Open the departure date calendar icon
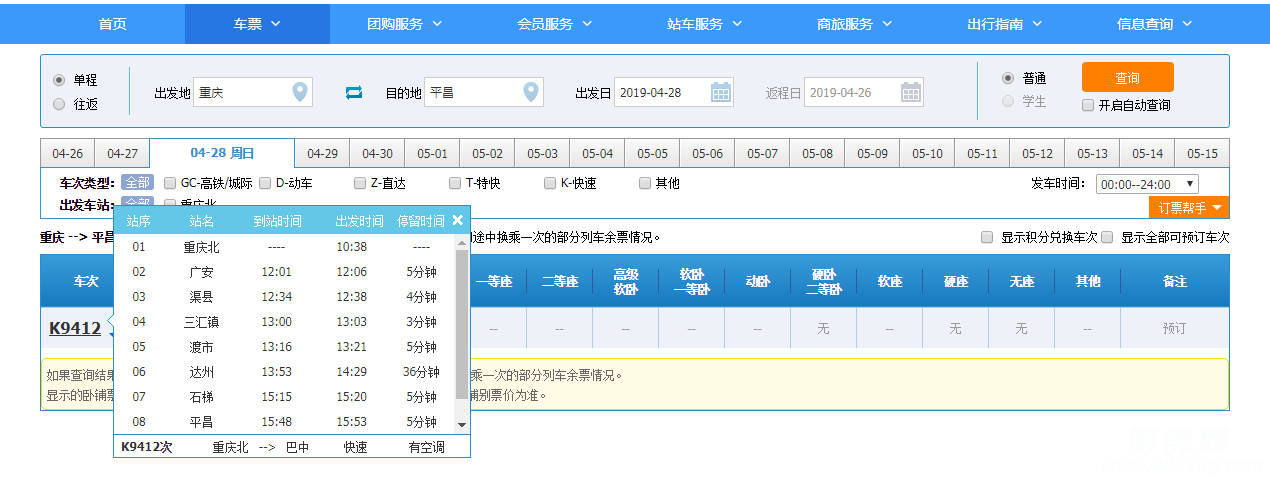Screen dimensions: 1270x480 pos(721,93)
